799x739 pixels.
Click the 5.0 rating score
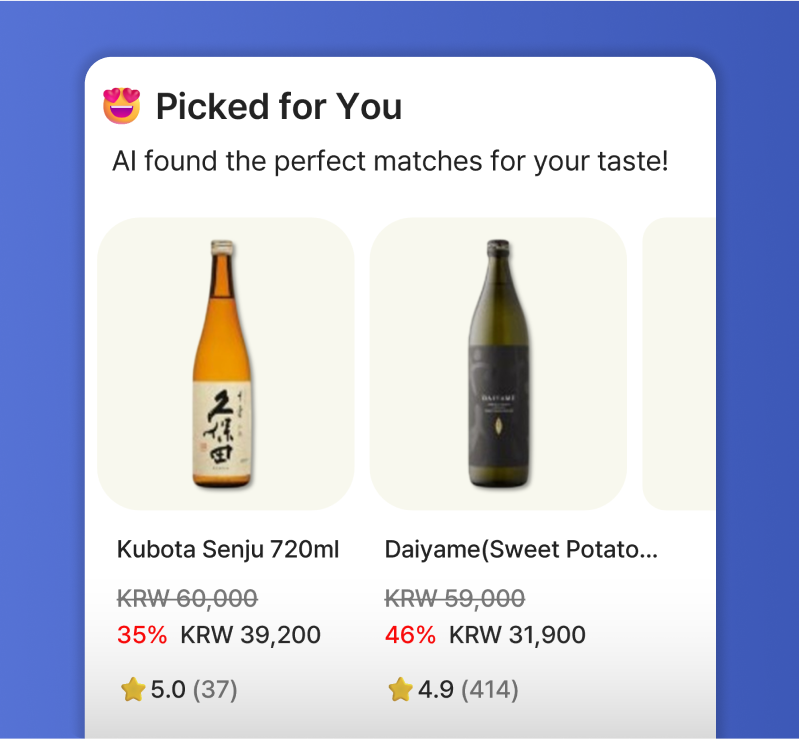168,689
